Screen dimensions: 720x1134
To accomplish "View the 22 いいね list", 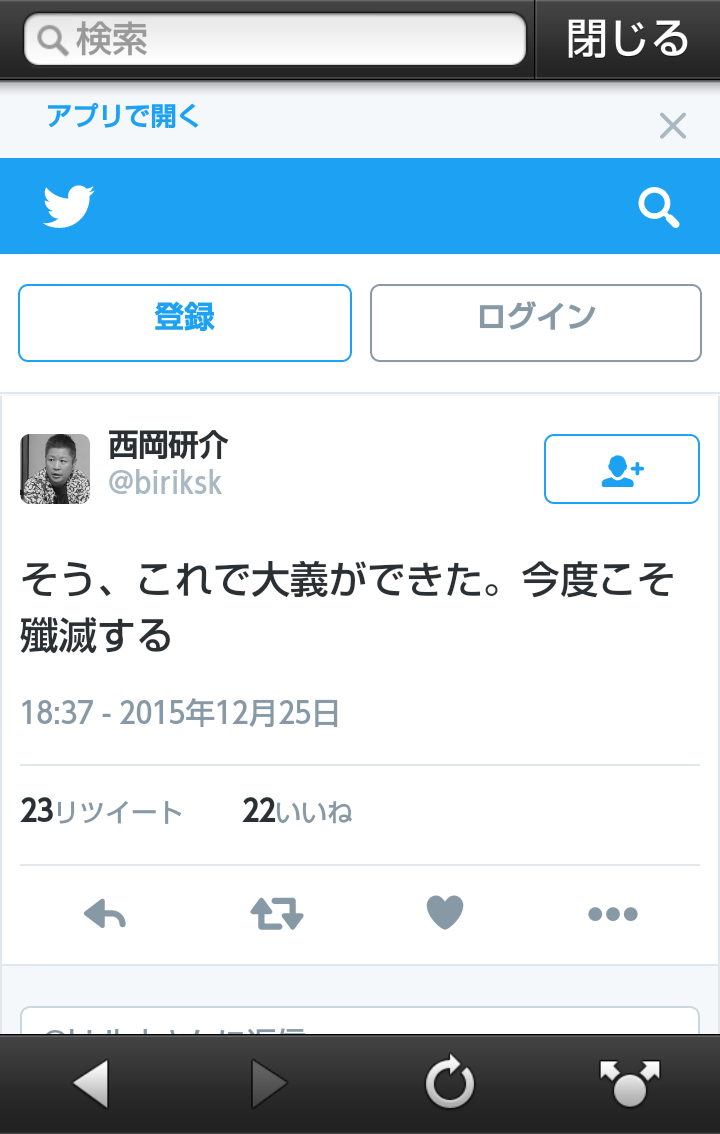I will point(297,811).
